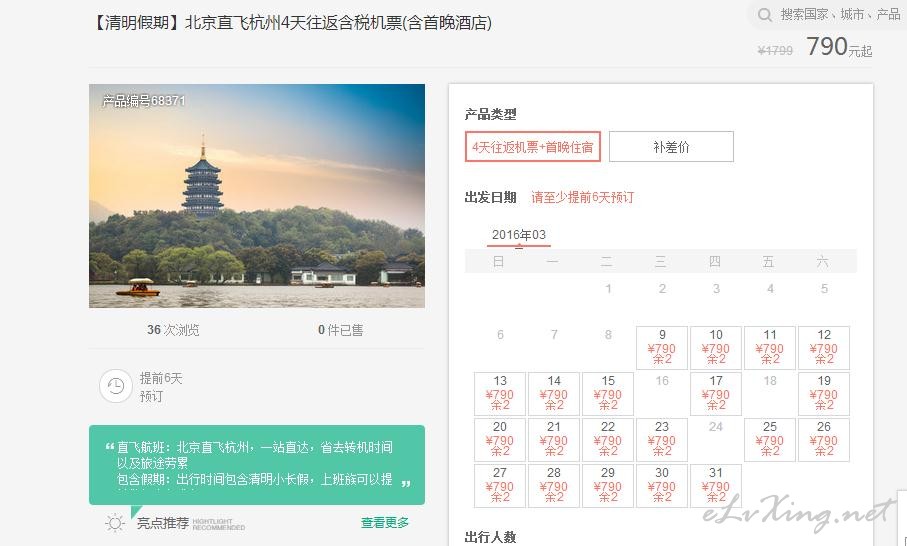Image resolution: width=907 pixels, height=546 pixels.
Task: Click the sun icon next to 亮点推荐
Action: click(x=115, y=523)
